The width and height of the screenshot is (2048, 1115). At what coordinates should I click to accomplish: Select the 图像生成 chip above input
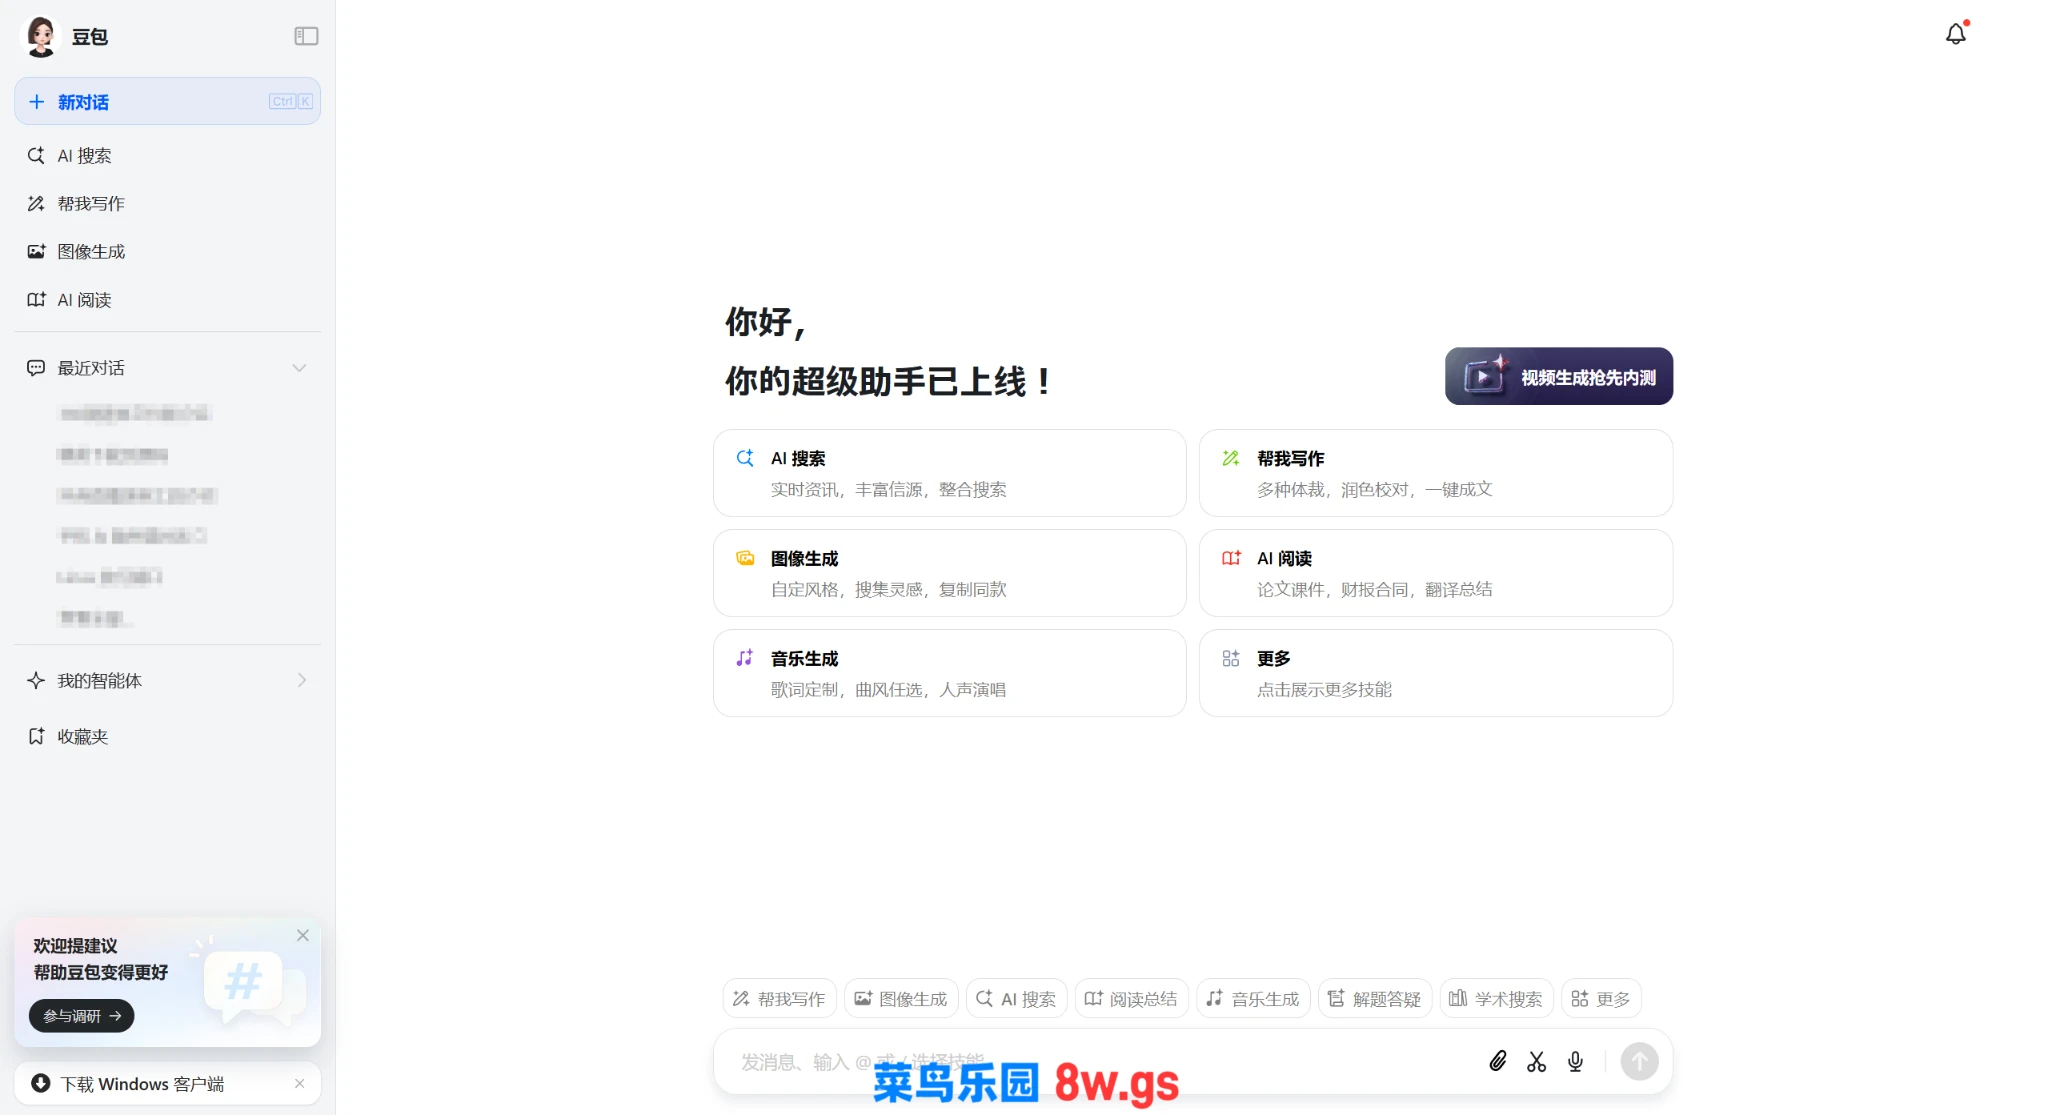(901, 998)
